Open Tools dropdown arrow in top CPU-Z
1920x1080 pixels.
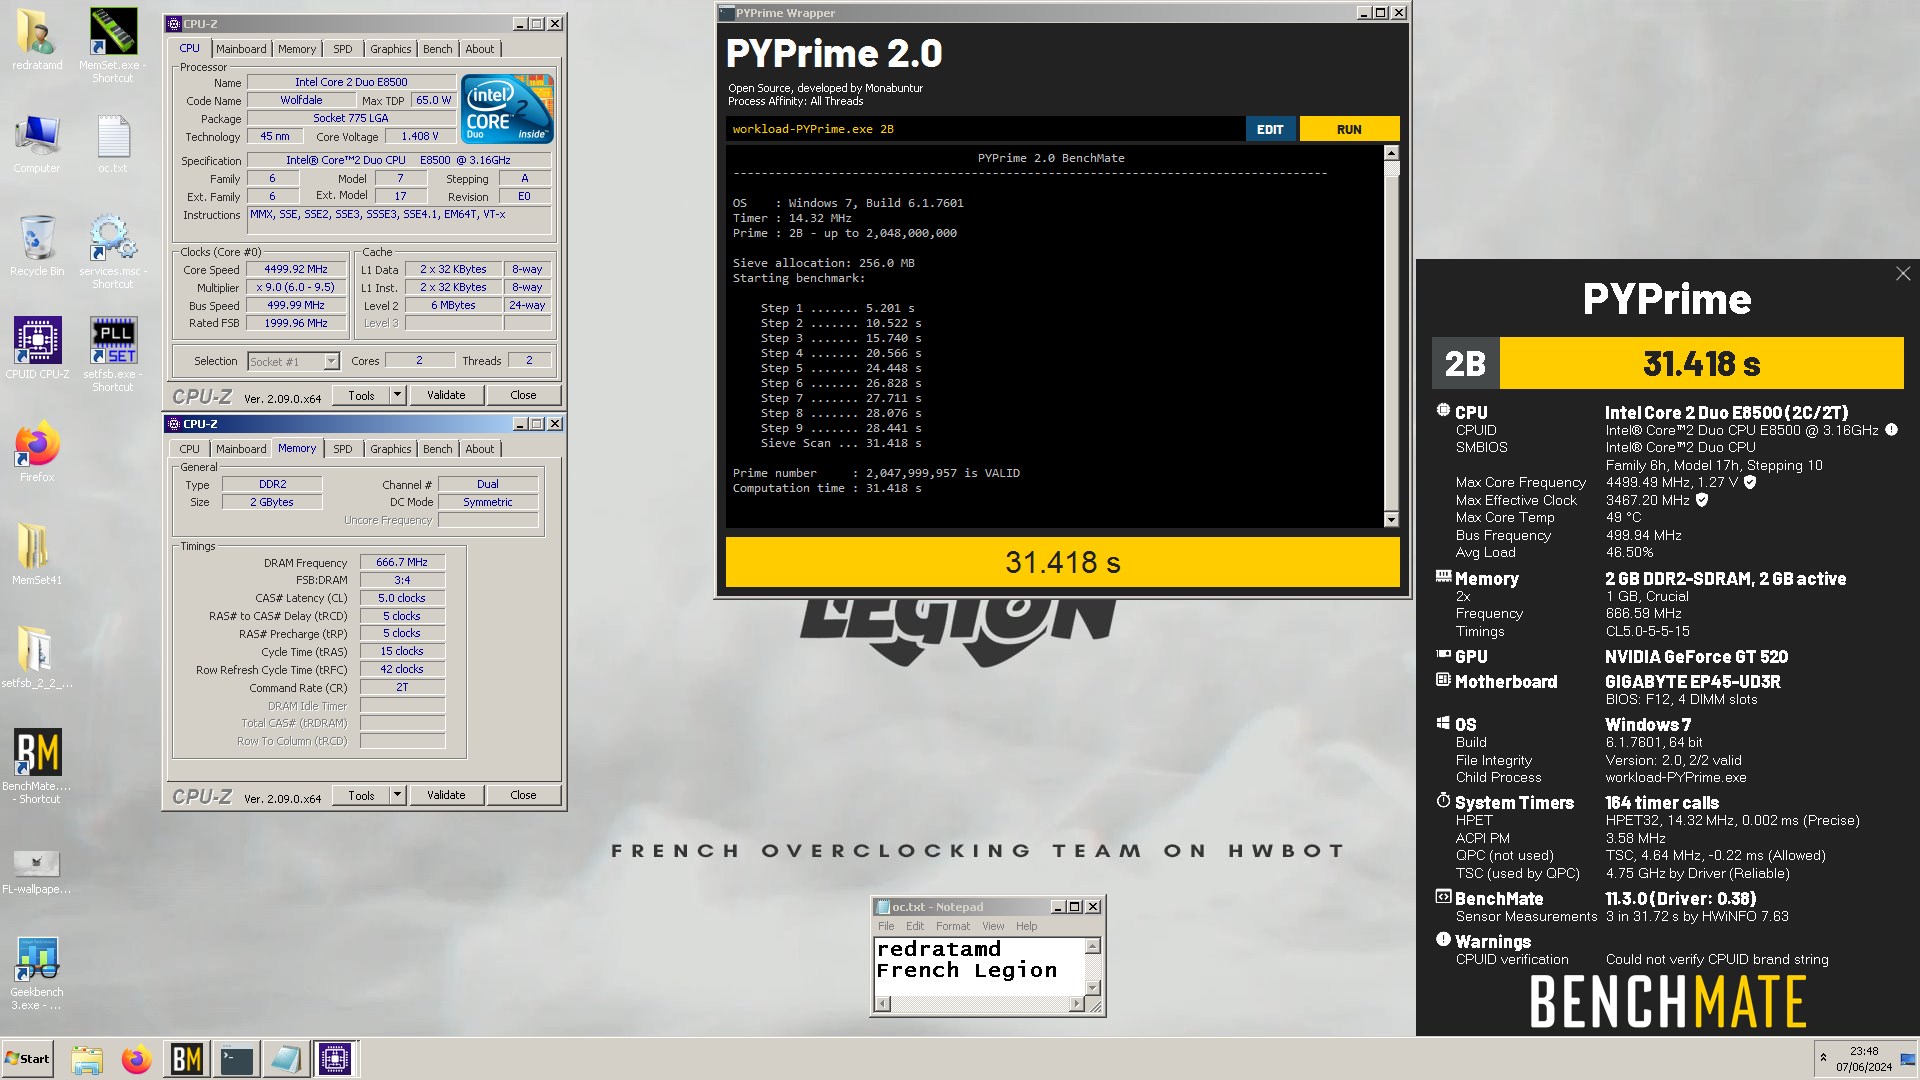click(397, 395)
